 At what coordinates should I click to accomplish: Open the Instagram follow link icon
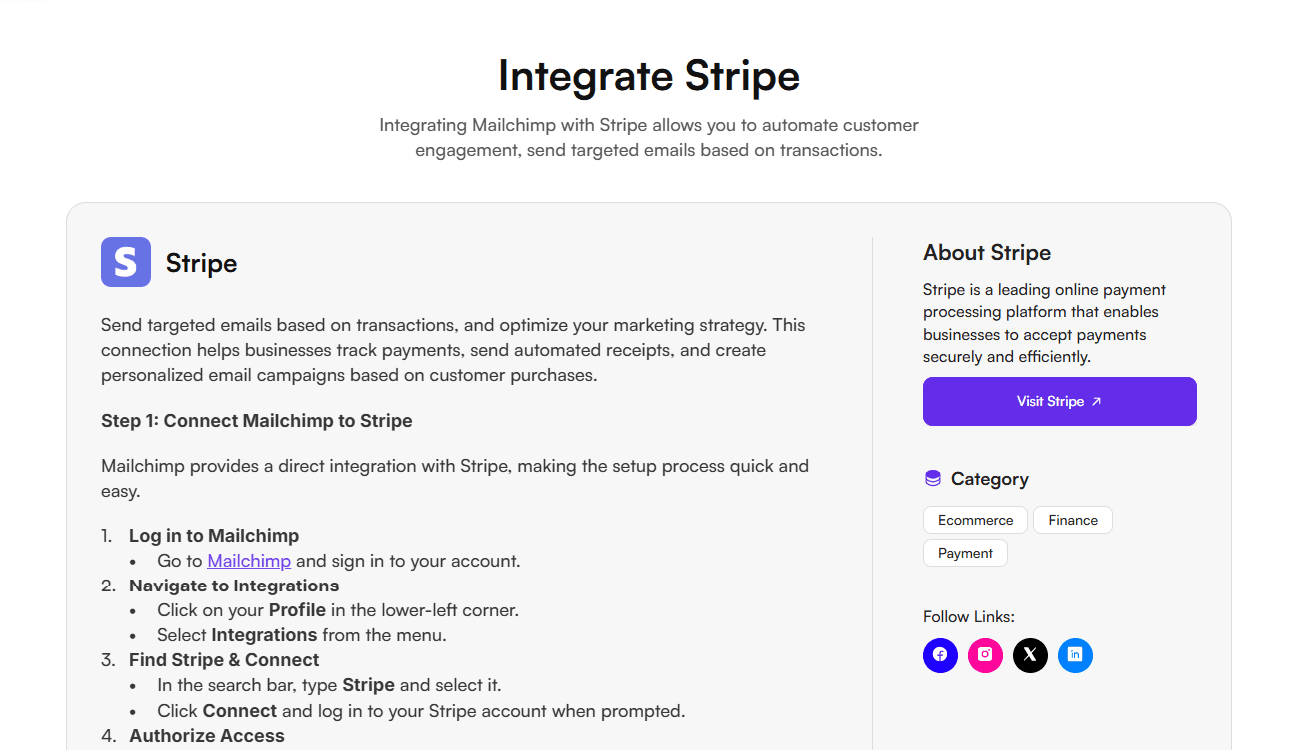click(x=985, y=655)
